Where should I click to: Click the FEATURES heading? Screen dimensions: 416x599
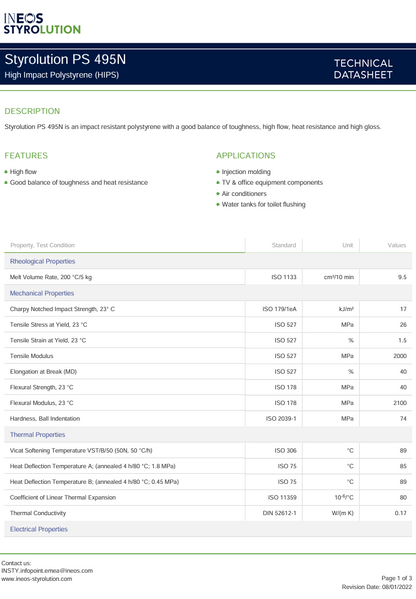click(26, 155)
